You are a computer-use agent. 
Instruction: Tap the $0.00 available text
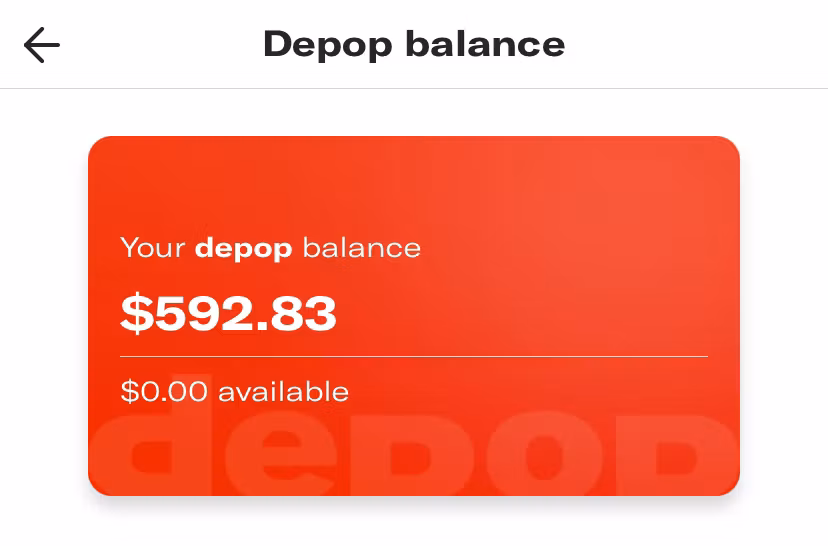coord(234,391)
